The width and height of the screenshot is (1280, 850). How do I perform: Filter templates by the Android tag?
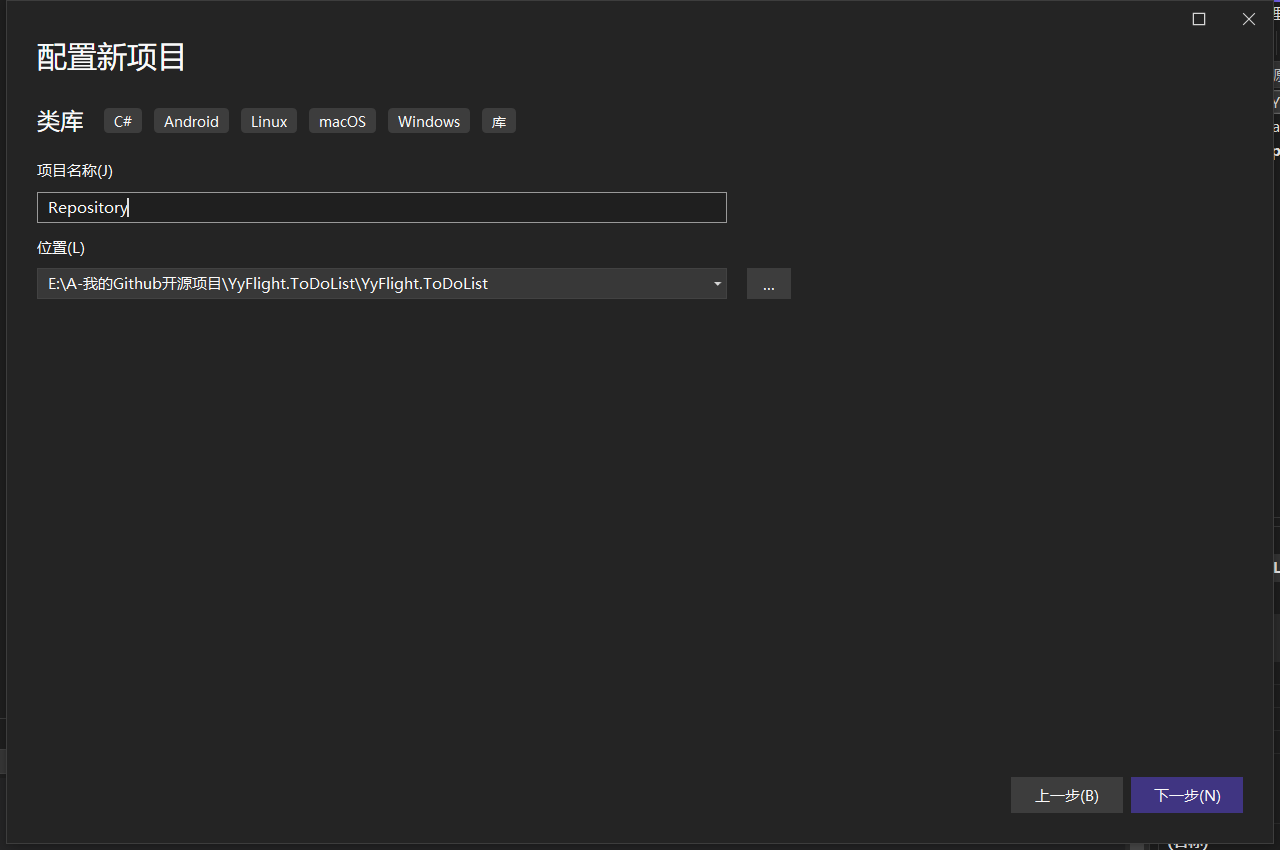coord(191,120)
